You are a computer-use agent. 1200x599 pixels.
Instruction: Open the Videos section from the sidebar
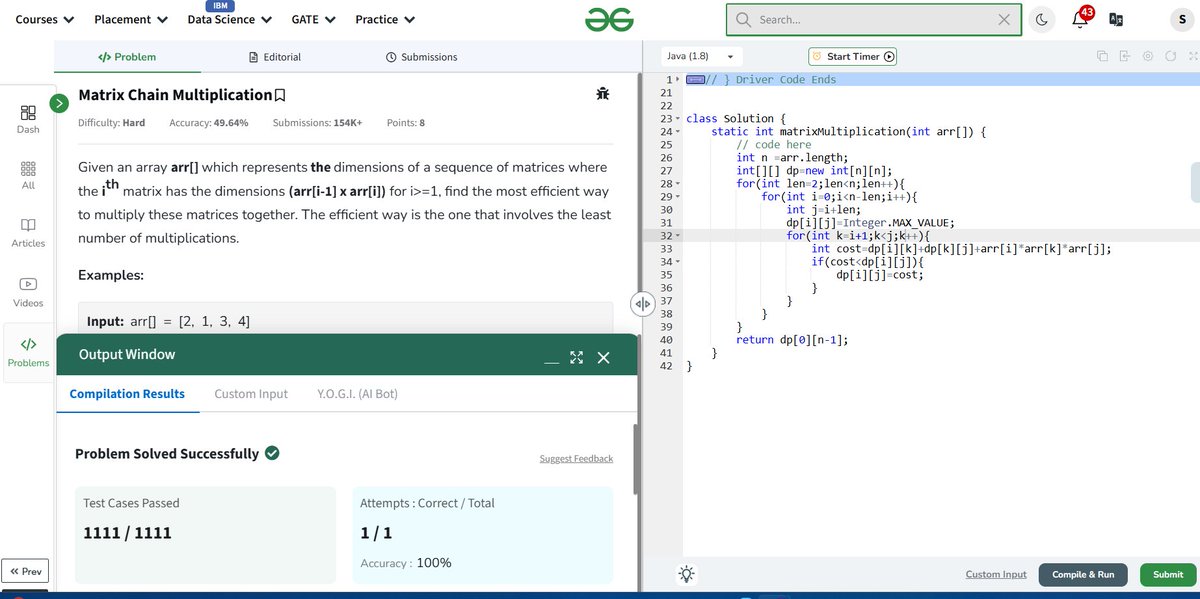27,291
